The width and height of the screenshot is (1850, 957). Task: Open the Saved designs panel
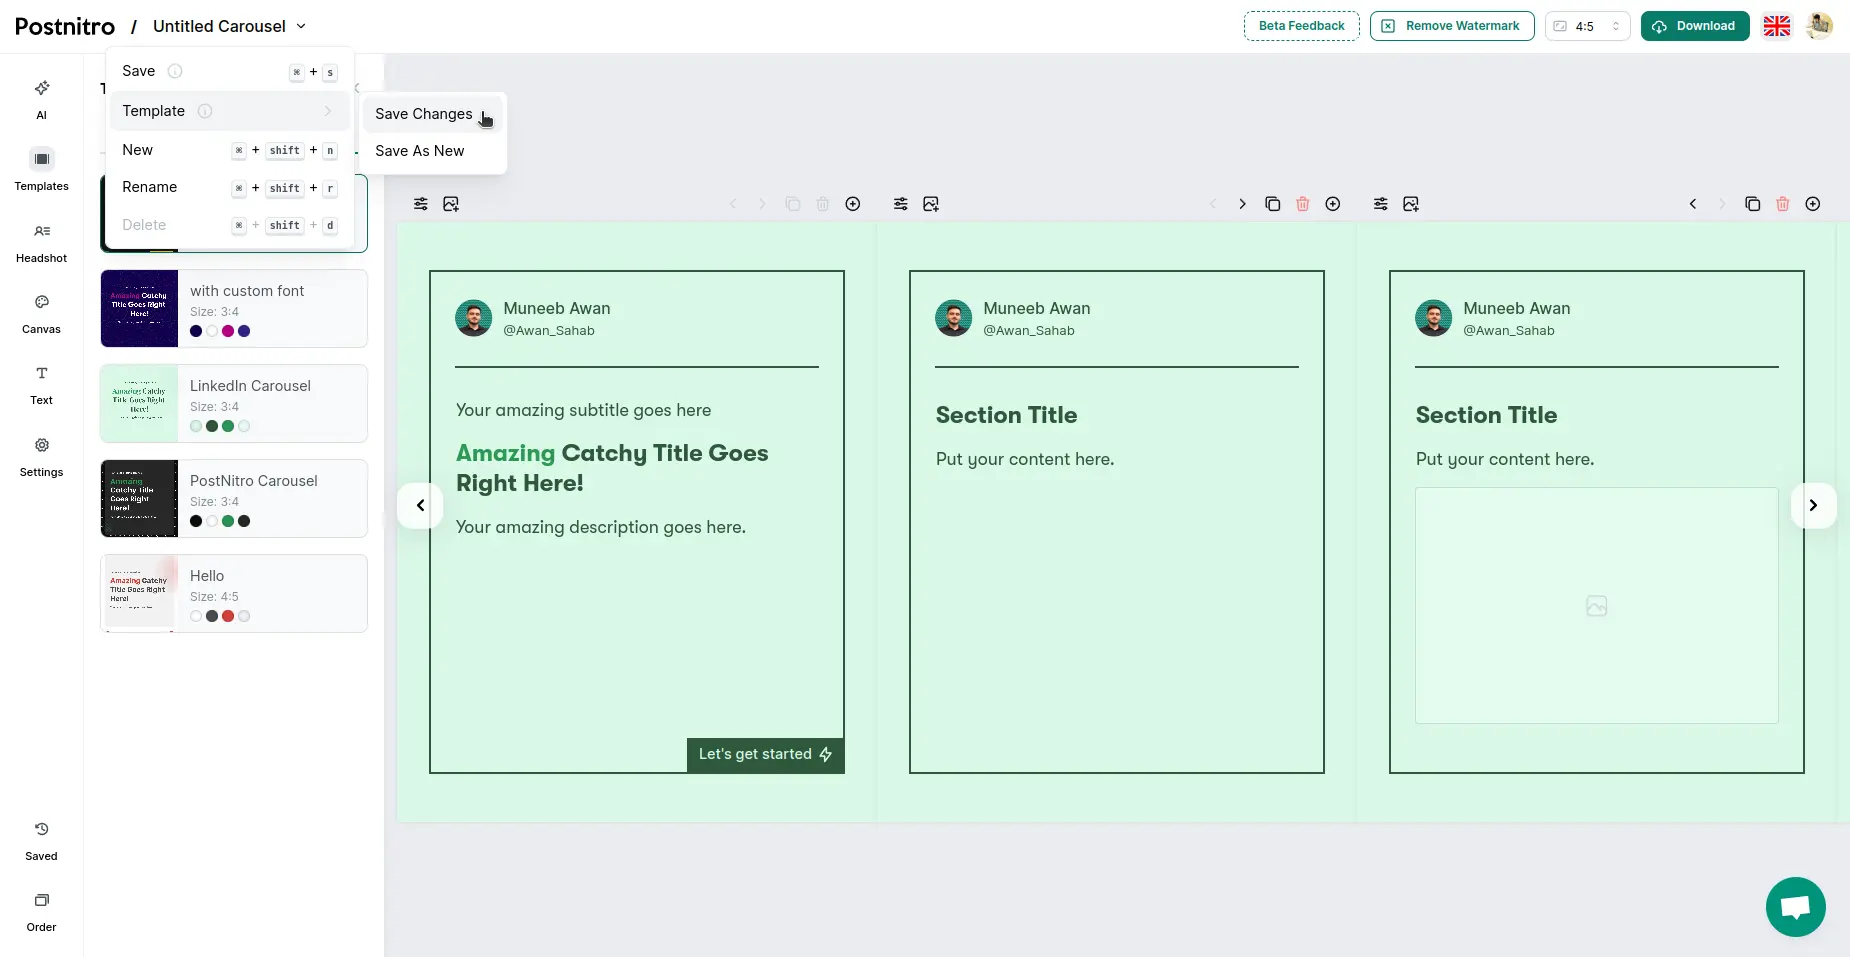41,840
